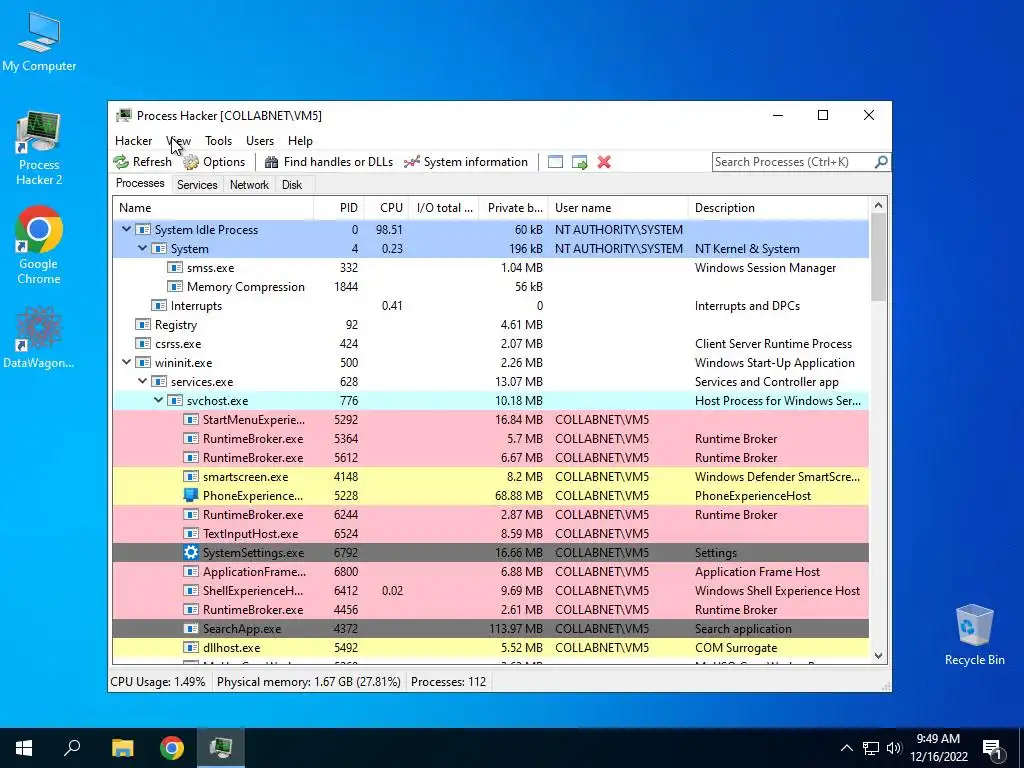Select the Memory Compression row
1024x768 pixels.
(x=491, y=286)
